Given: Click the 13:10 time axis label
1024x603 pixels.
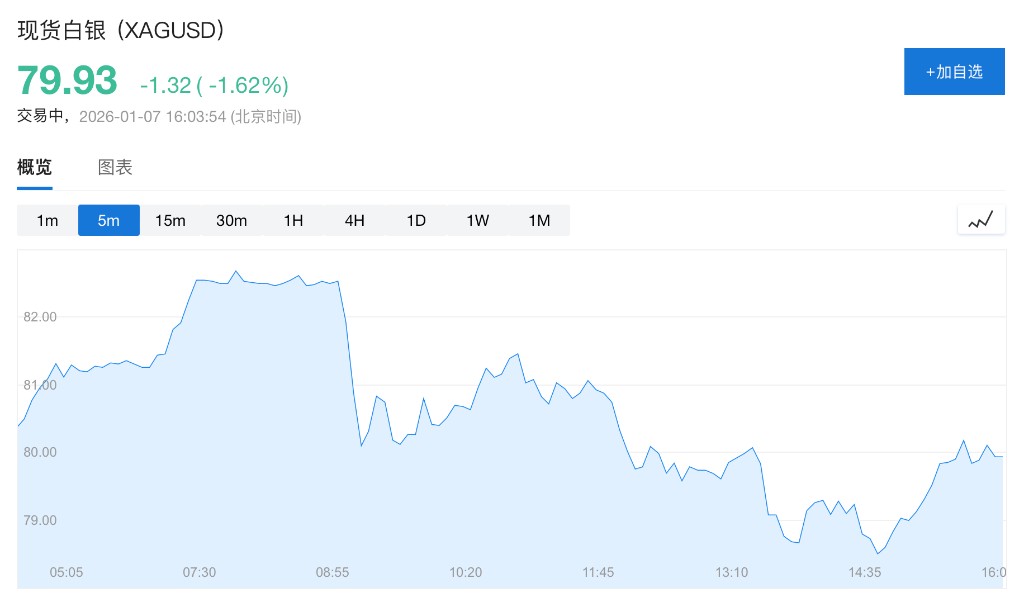Looking at the screenshot, I should [x=731, y=573].
